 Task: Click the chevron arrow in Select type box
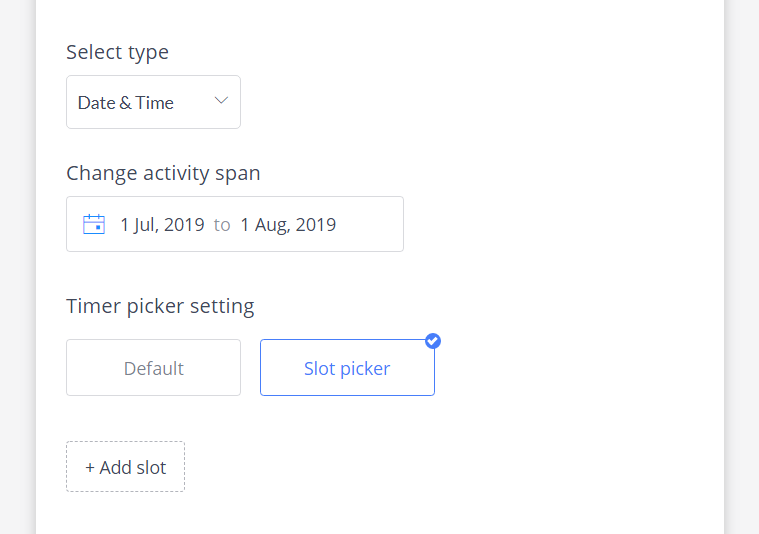click(221, 101)
